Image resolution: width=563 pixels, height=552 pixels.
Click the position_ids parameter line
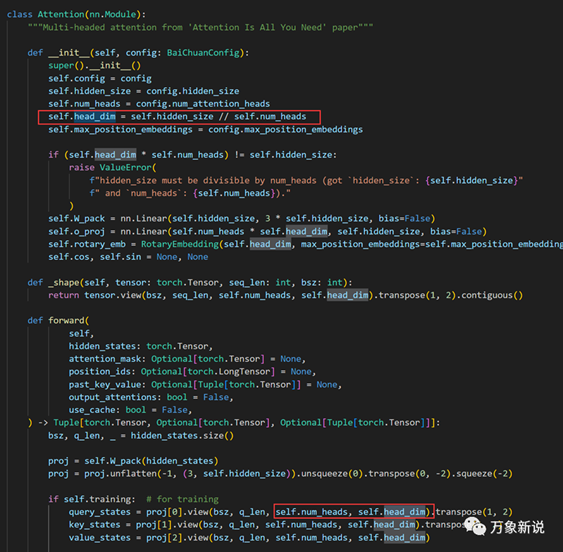192,372
